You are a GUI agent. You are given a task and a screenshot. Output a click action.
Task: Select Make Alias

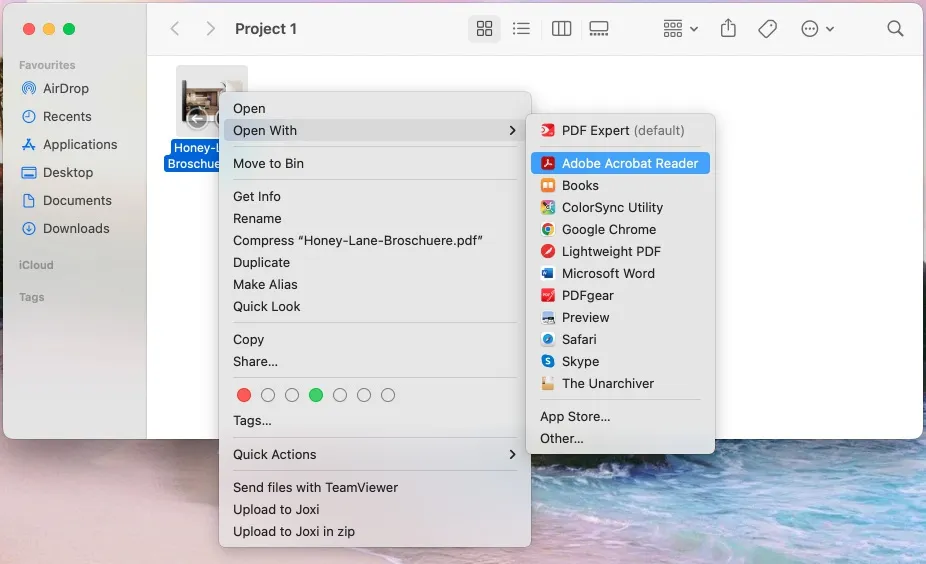point(374,285)
